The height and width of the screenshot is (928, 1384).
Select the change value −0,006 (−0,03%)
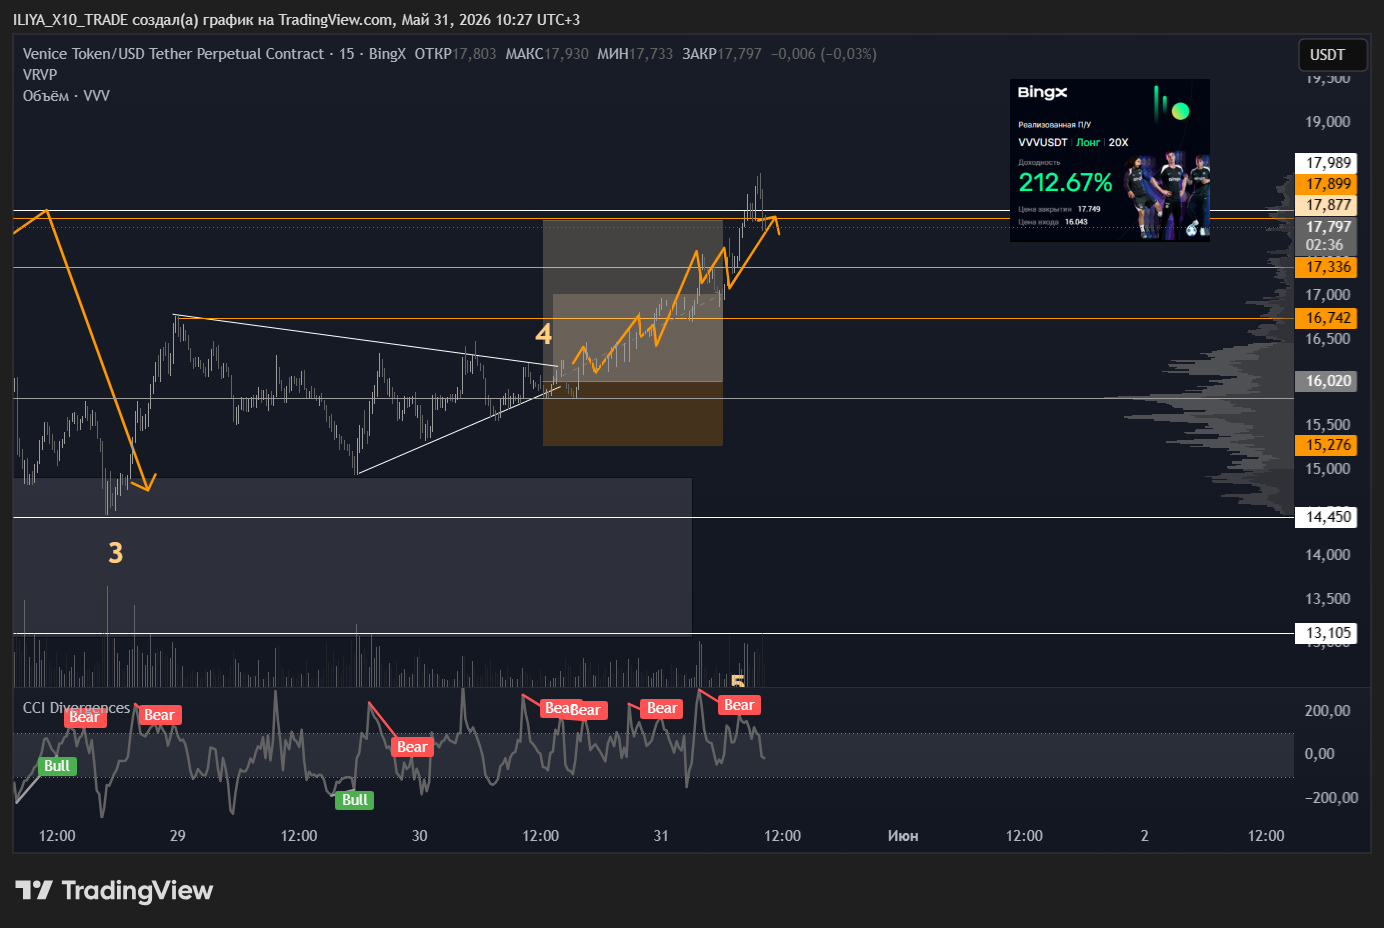pyautogui.click(x=824, y=54)
